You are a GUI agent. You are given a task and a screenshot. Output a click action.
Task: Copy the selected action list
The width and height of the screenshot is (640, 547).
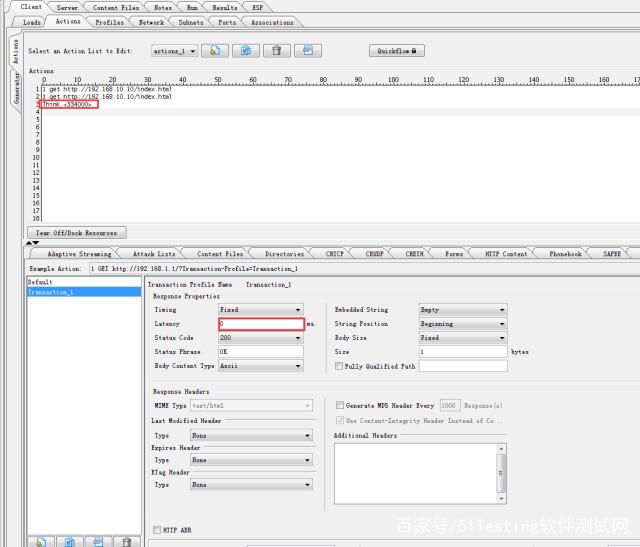point(246,51)
